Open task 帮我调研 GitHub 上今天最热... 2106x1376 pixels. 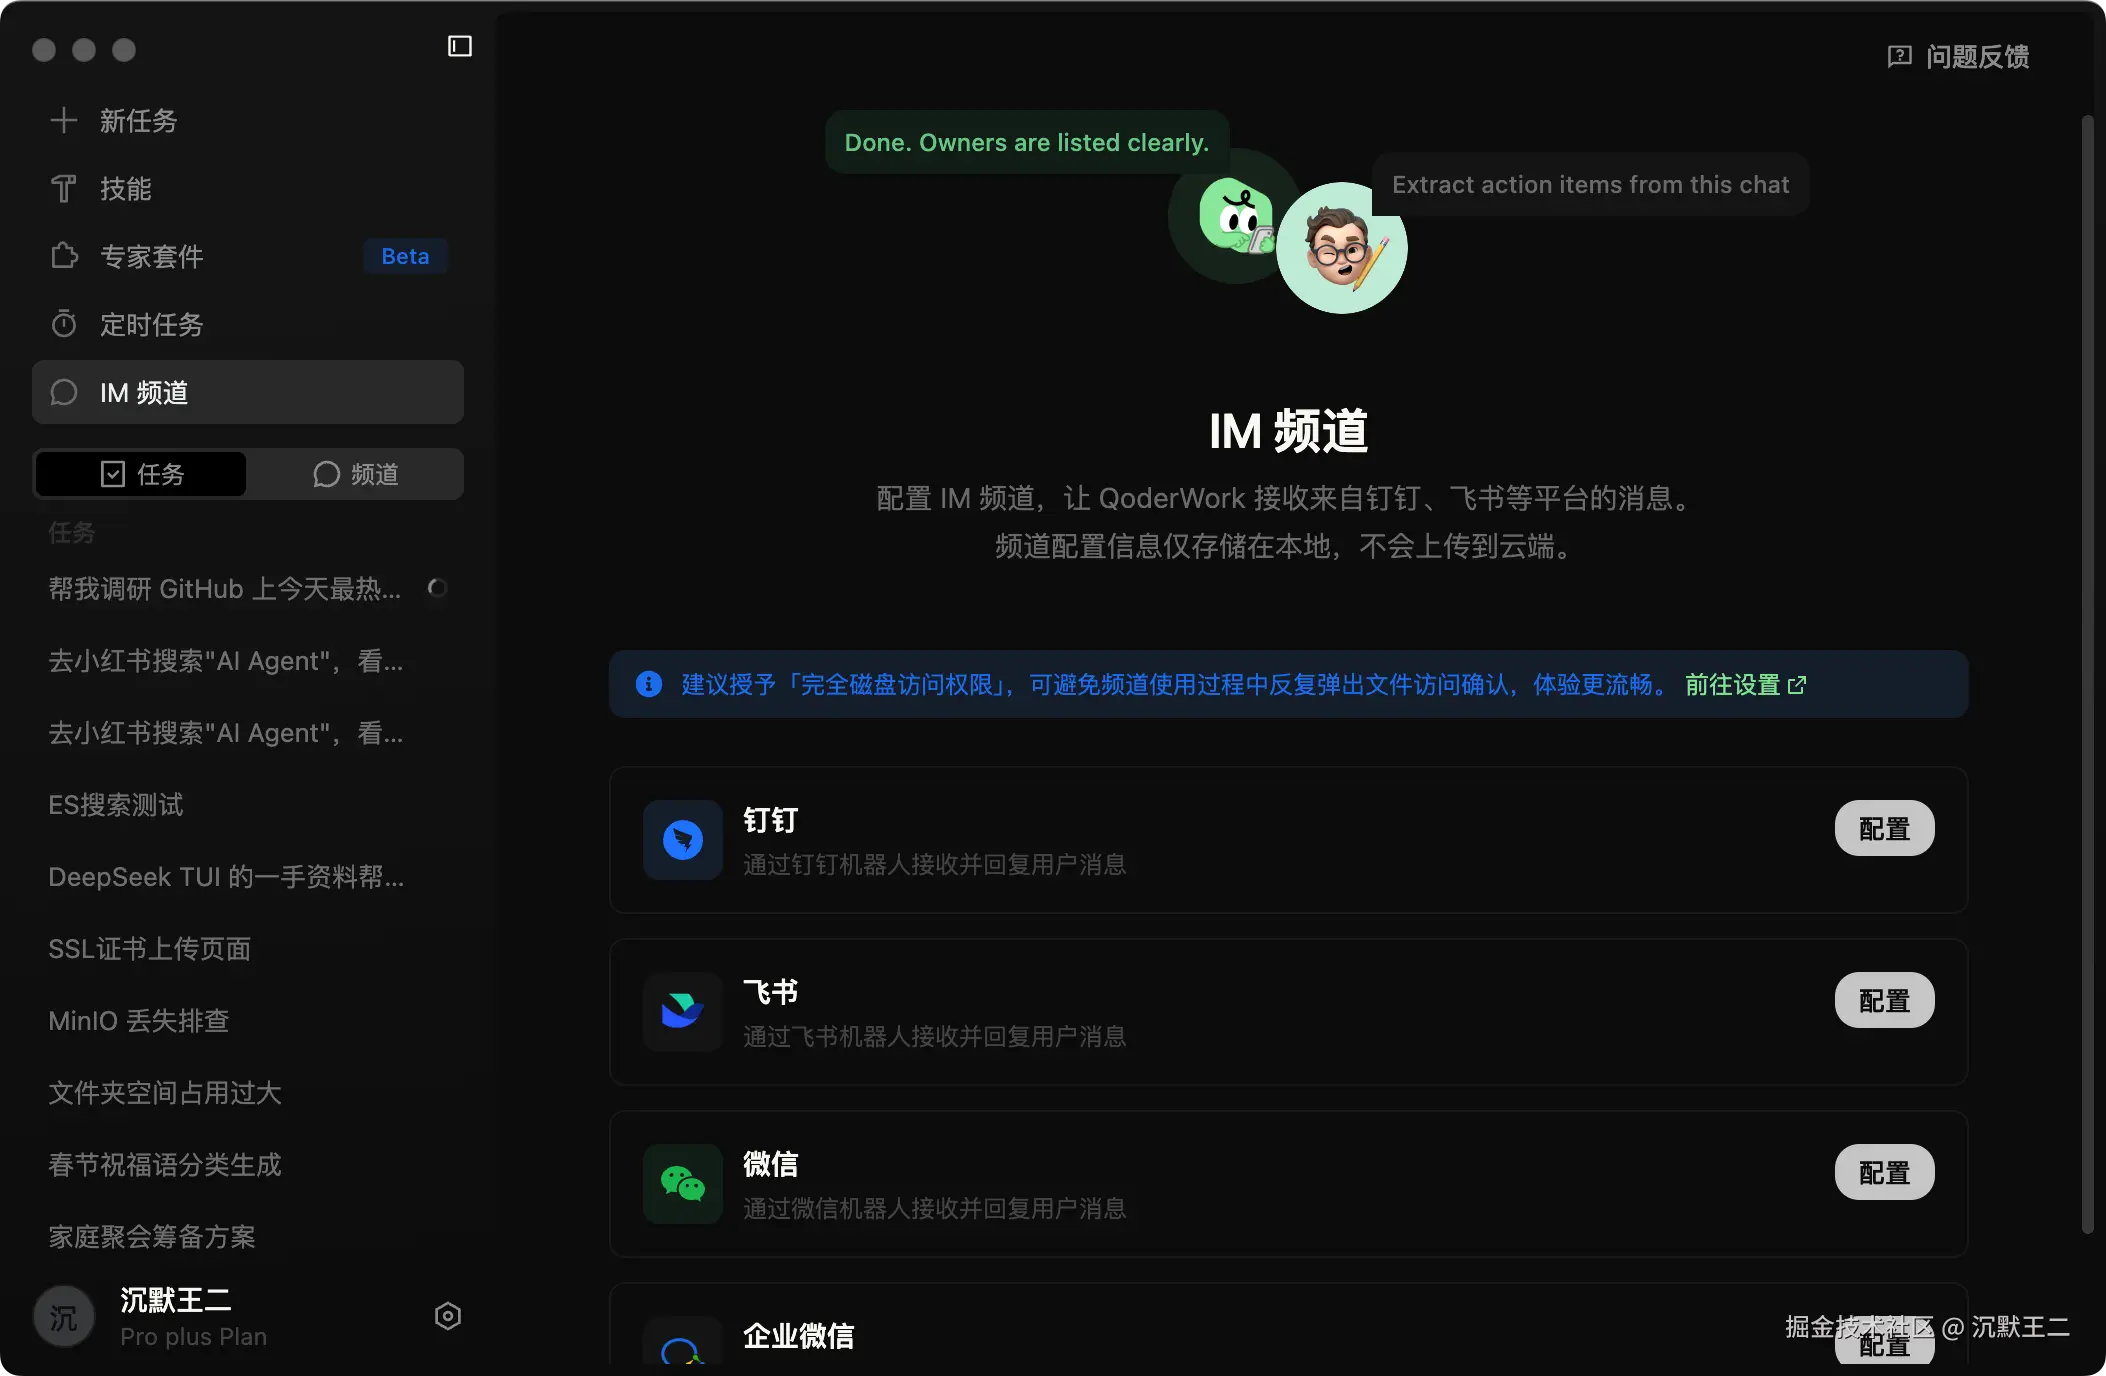tap(248, 589)
